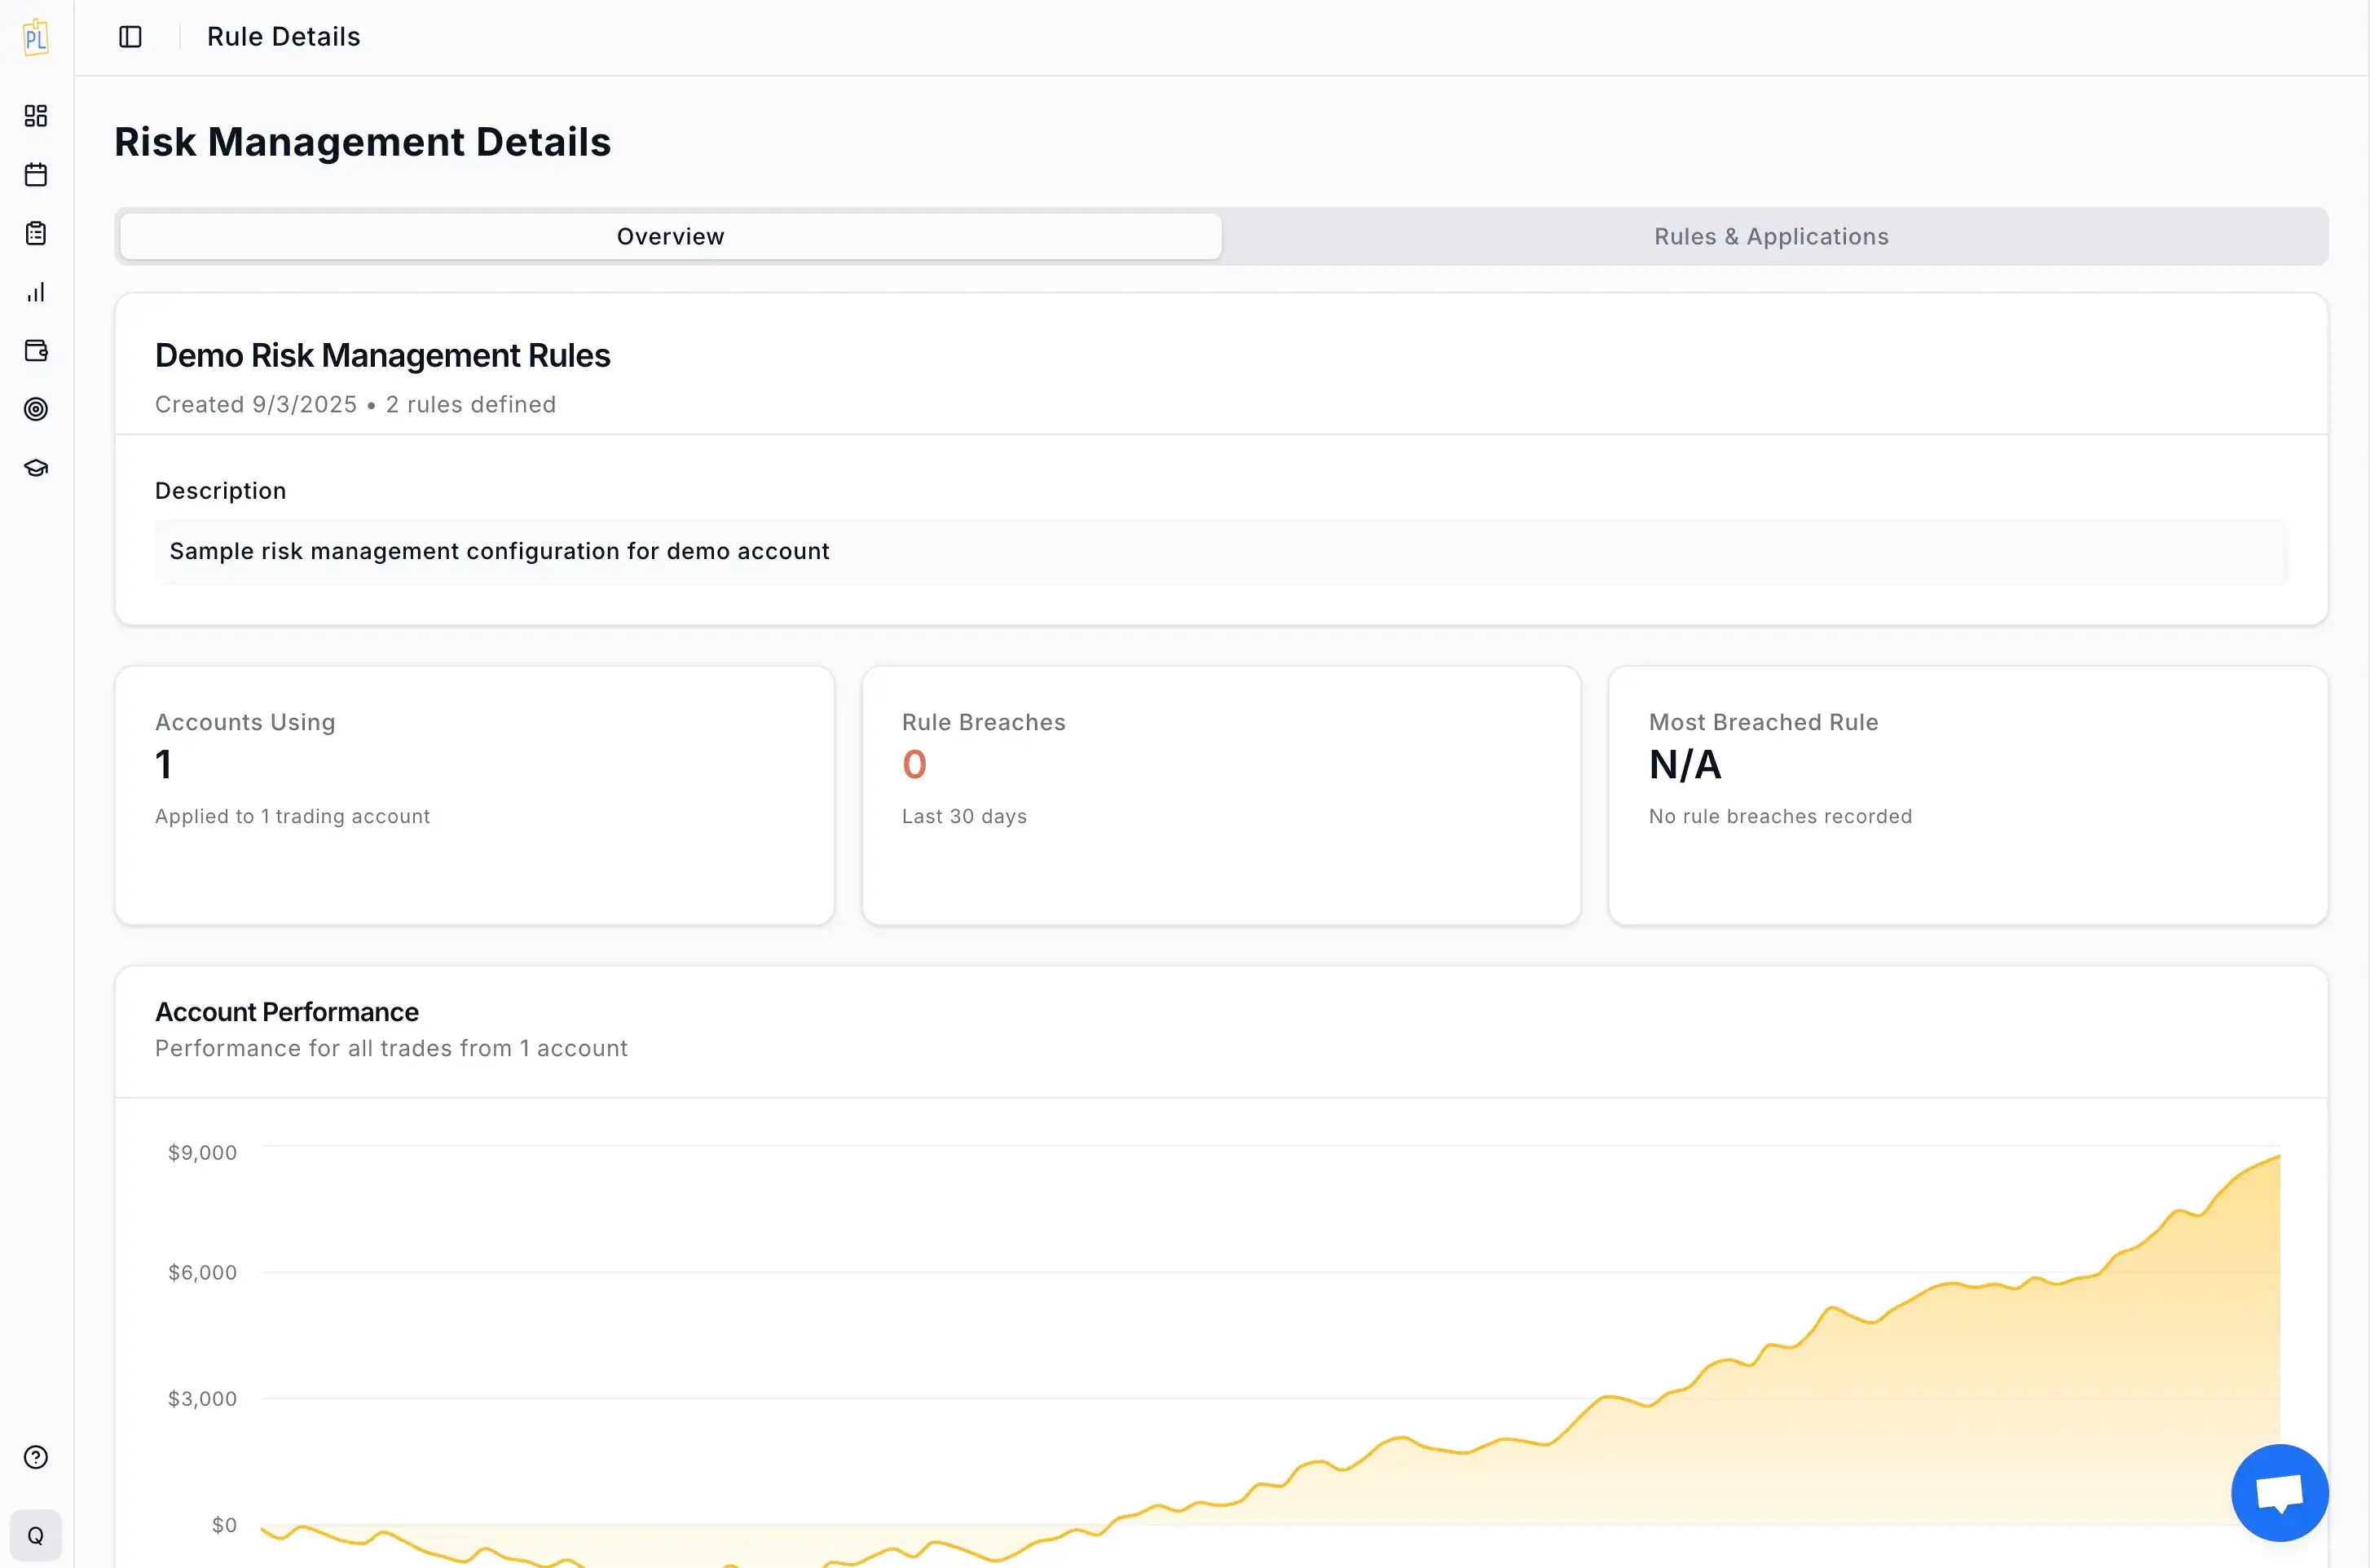
Task: Select the calendar icon in the sidebar
Action: 36,174
